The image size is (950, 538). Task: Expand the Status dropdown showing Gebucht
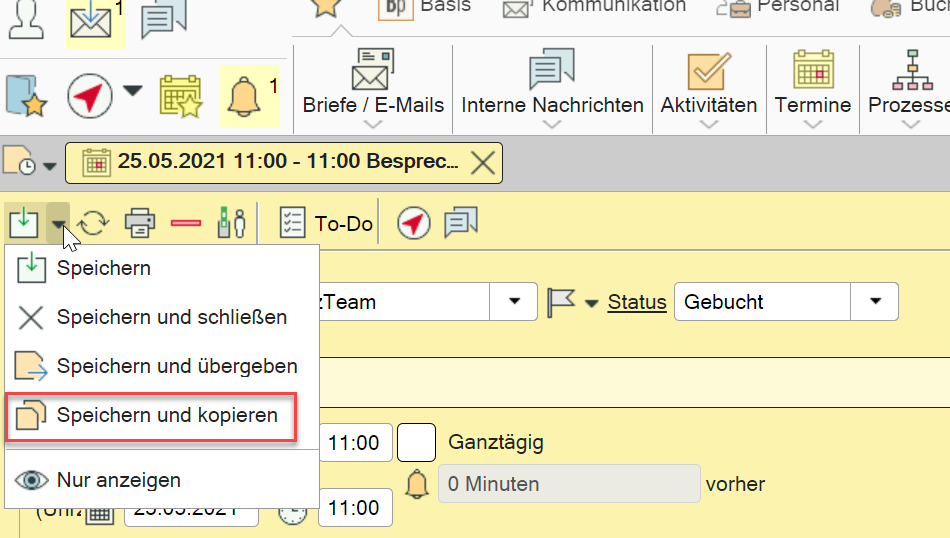pyautogui.click(x=876, y=301)
